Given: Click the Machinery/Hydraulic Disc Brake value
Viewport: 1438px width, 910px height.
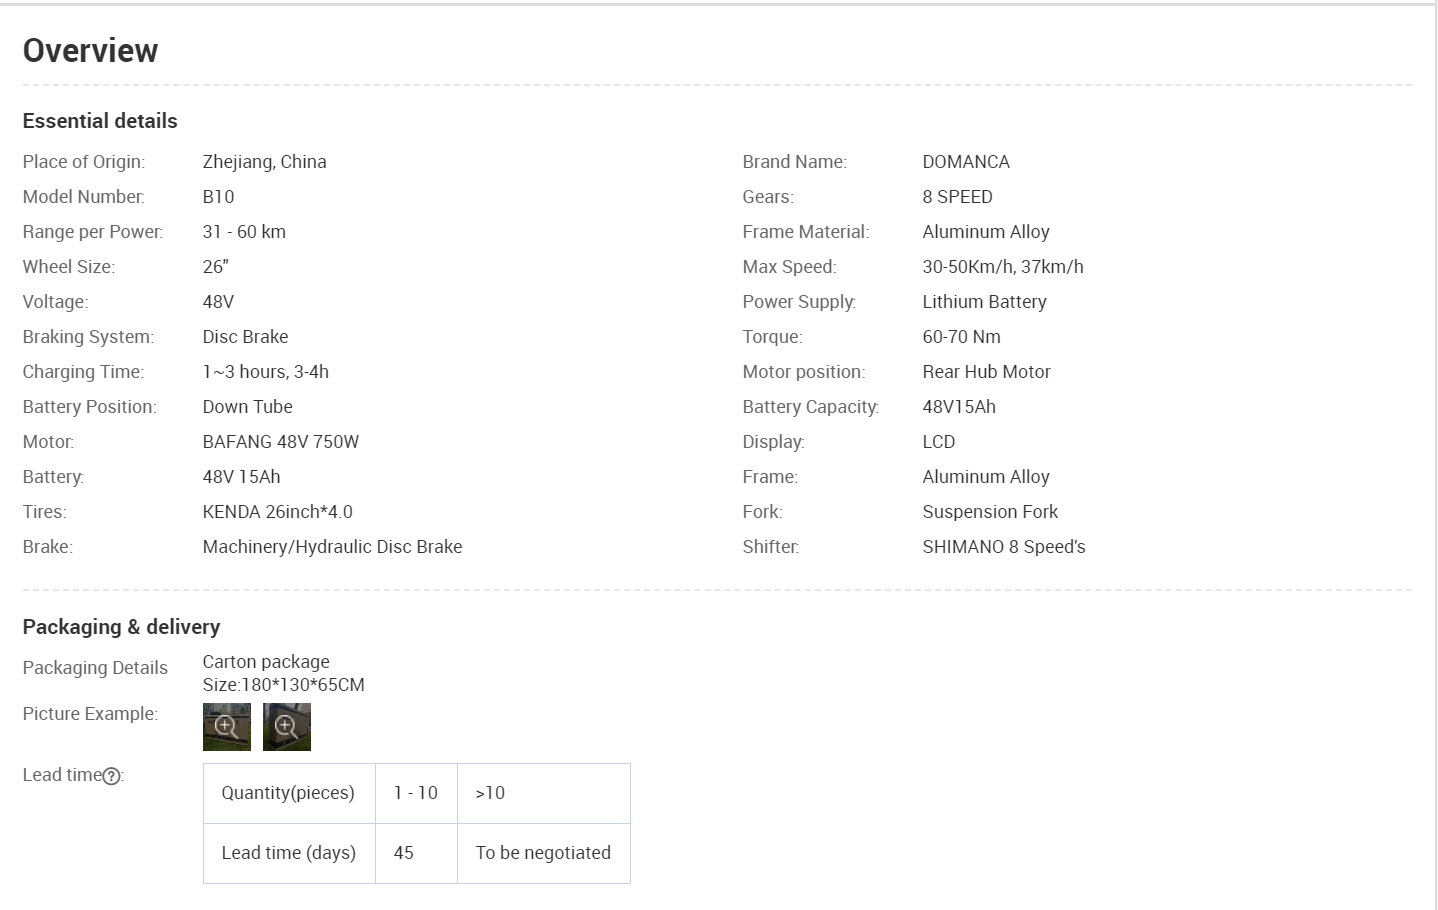Looking at the screenshot, I should pyautogui.click(x=332, y=547).
